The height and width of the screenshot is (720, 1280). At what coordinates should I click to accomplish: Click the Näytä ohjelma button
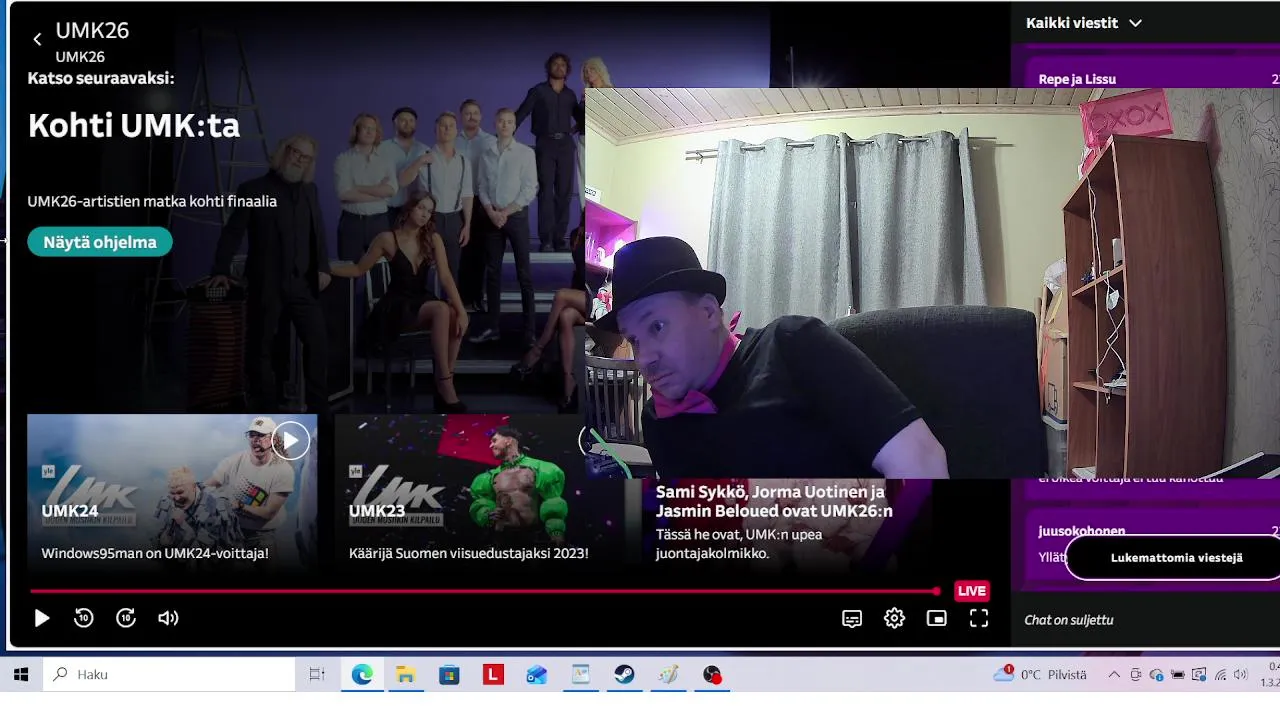pyautogui.click(x=100, y=242)
